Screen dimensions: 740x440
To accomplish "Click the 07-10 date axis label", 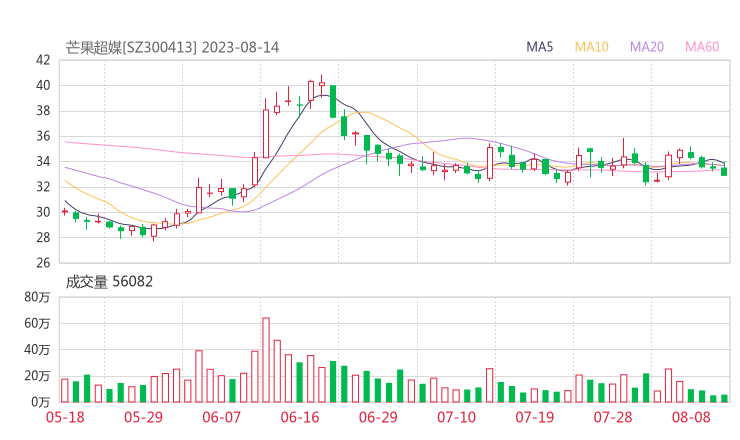I will coord(456,417).
